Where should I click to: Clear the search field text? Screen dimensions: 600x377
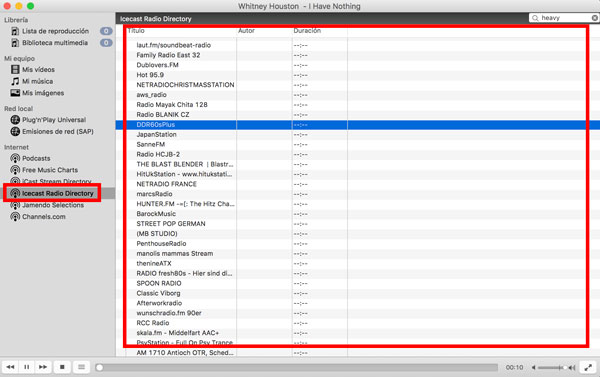pyautogui.click(x=595, y=18)
